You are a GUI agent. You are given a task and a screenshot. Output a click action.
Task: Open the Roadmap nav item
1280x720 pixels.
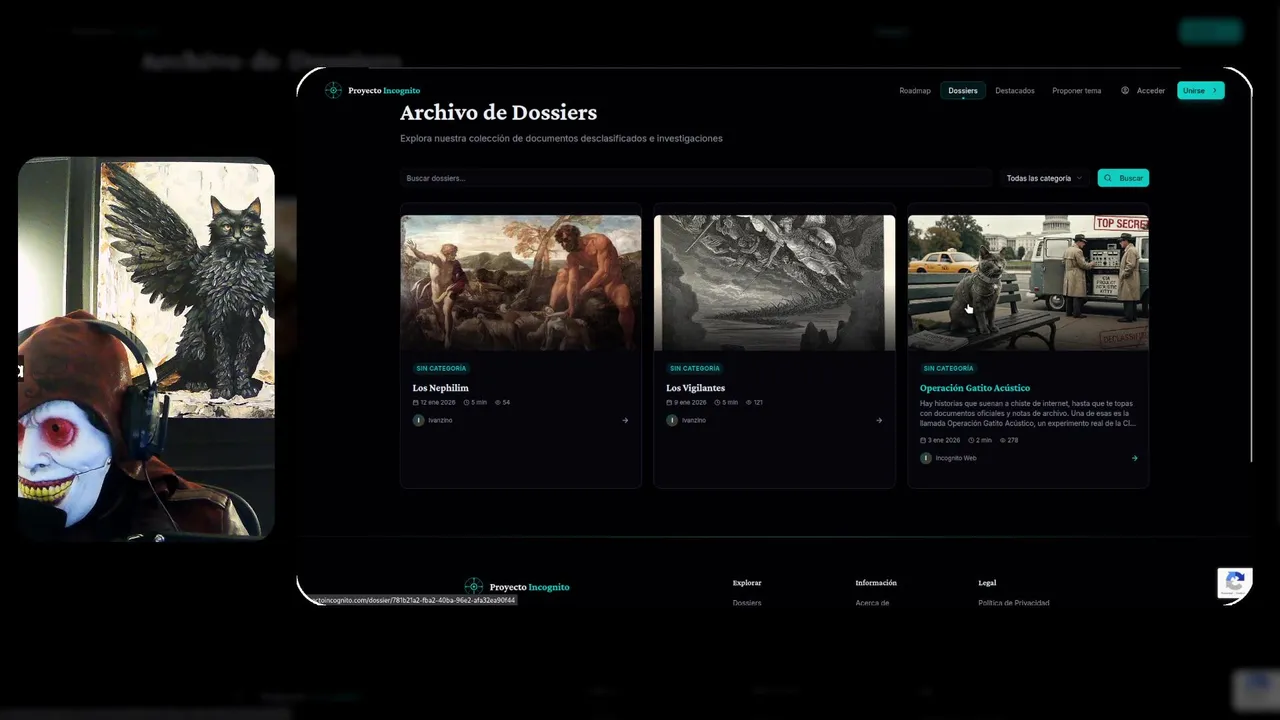pos(915,91)
